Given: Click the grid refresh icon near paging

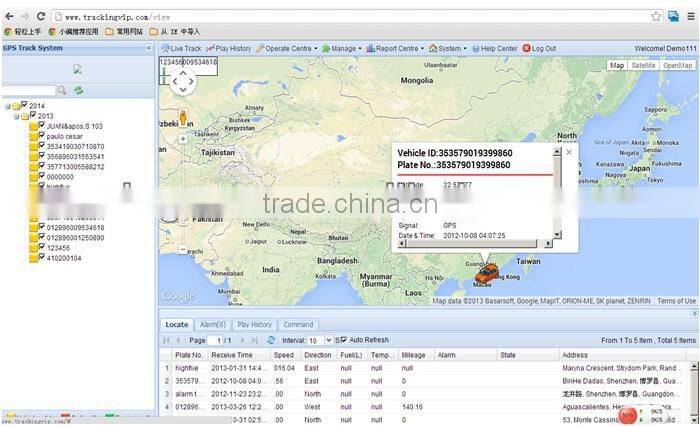Looking at the screenshot, I should point(270,340).
